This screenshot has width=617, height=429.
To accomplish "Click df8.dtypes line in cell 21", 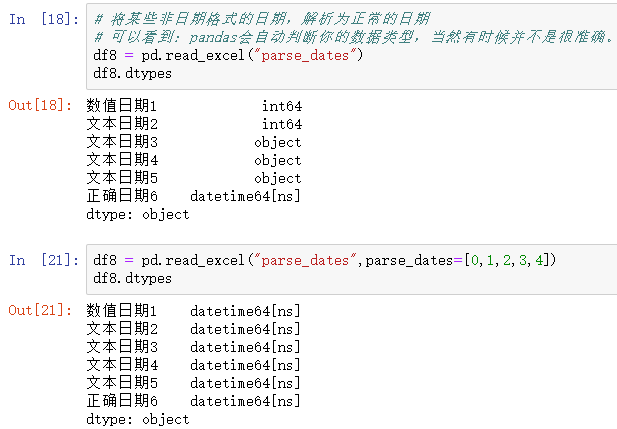I will (133, 279).
